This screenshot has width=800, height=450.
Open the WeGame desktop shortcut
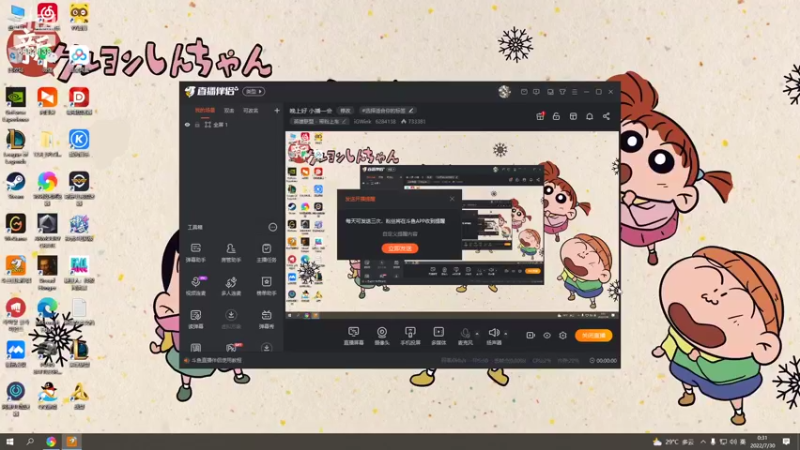[16, 228]
